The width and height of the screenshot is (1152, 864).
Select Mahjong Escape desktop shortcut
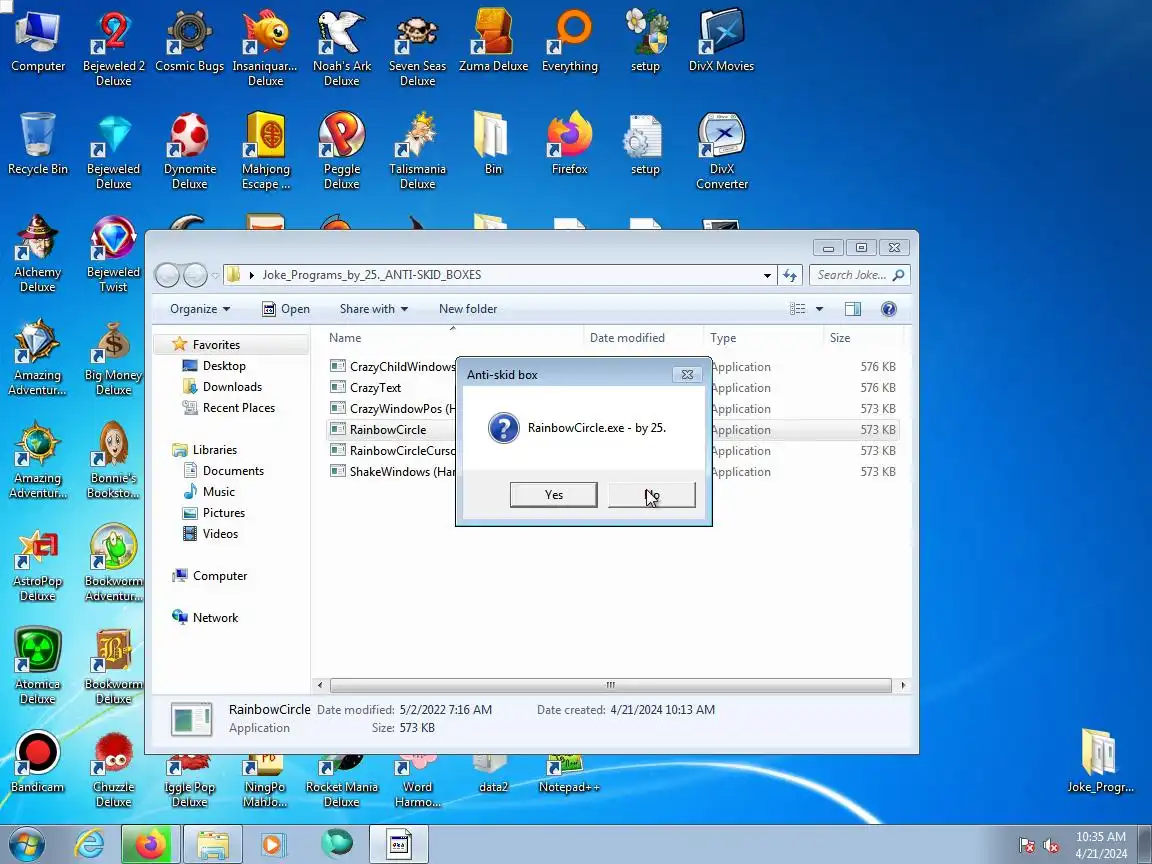point(266,151)
